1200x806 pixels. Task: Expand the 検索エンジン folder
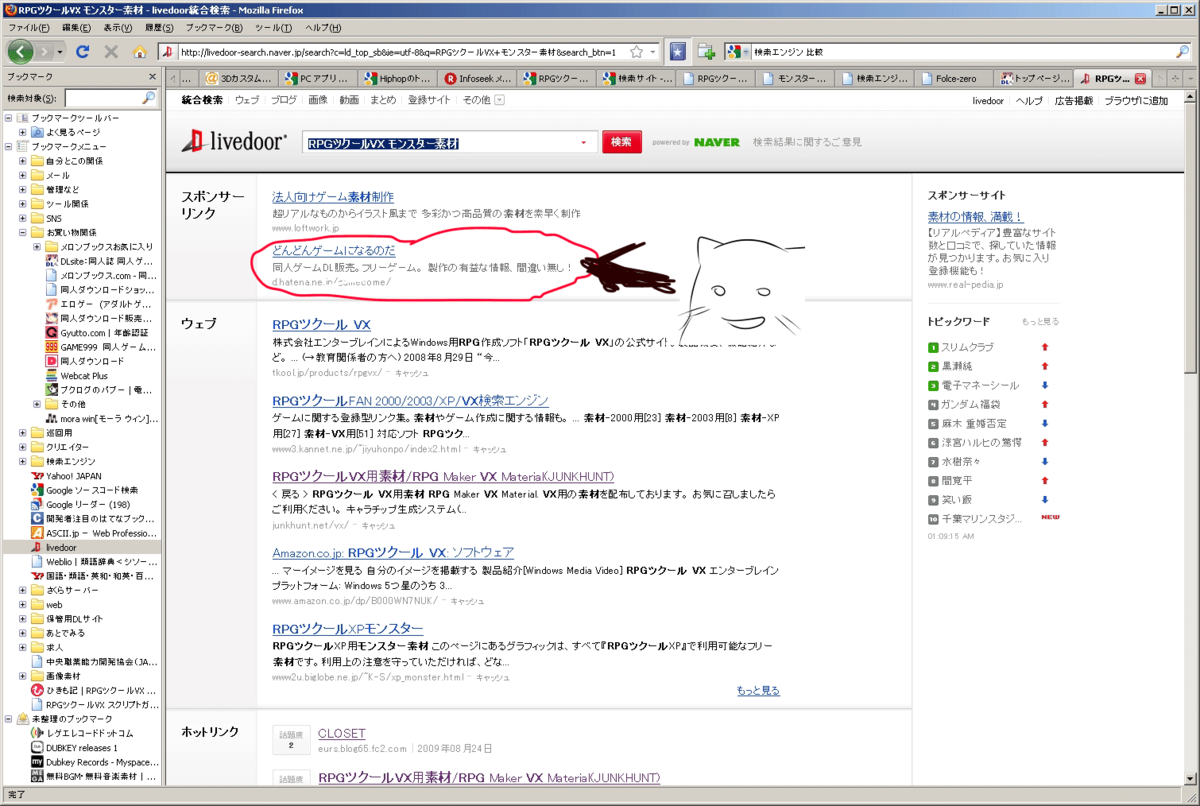pos(23,462)
